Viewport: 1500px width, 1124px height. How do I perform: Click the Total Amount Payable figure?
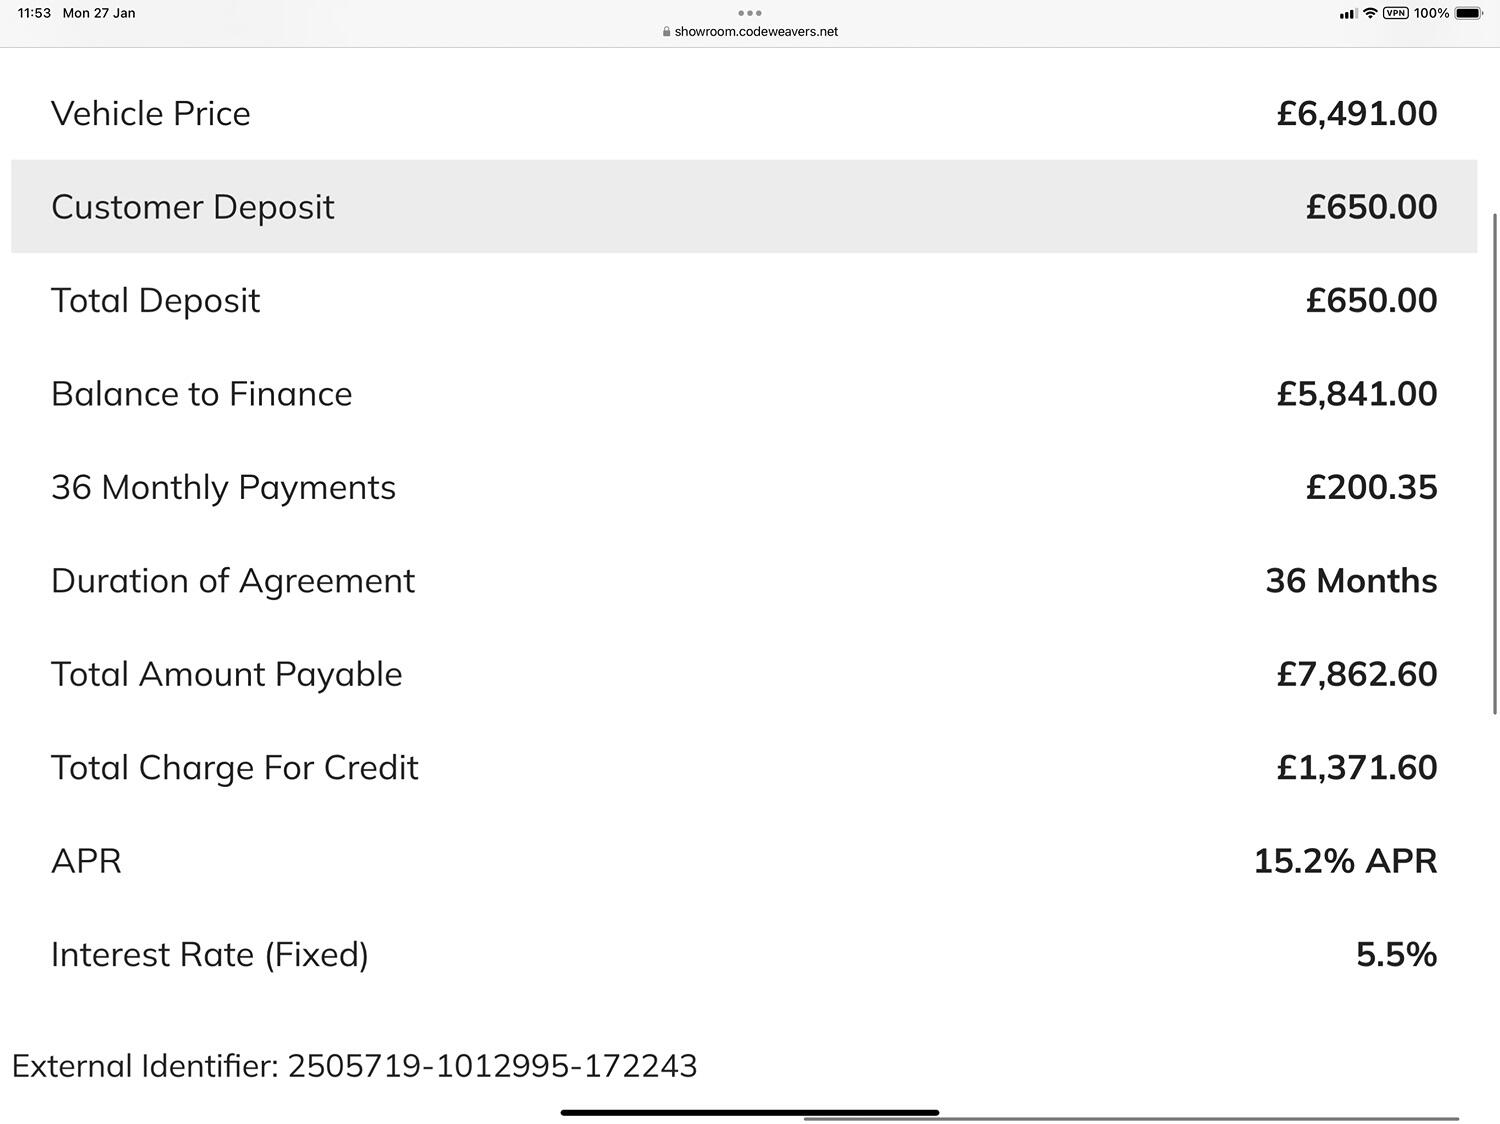point(1357,673)
